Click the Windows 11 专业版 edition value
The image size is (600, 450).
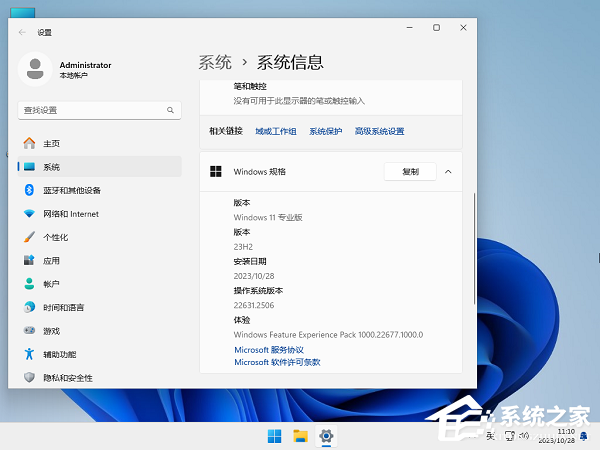click(268, 217)
